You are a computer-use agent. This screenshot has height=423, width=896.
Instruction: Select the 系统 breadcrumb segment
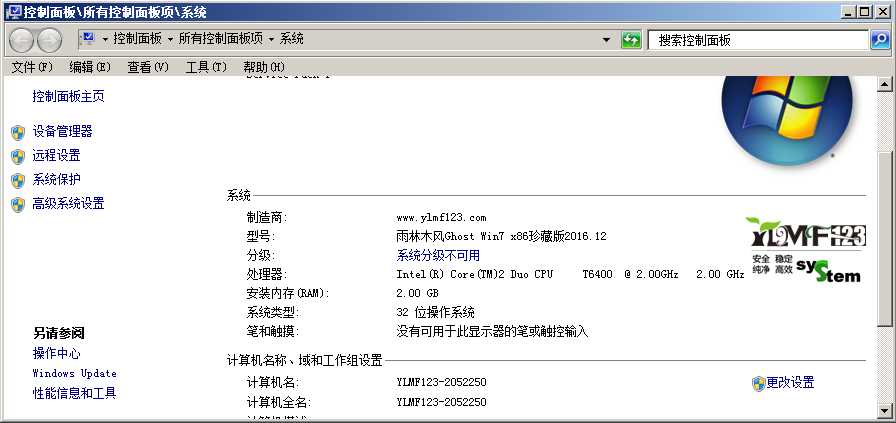click(x=291, y=39)
